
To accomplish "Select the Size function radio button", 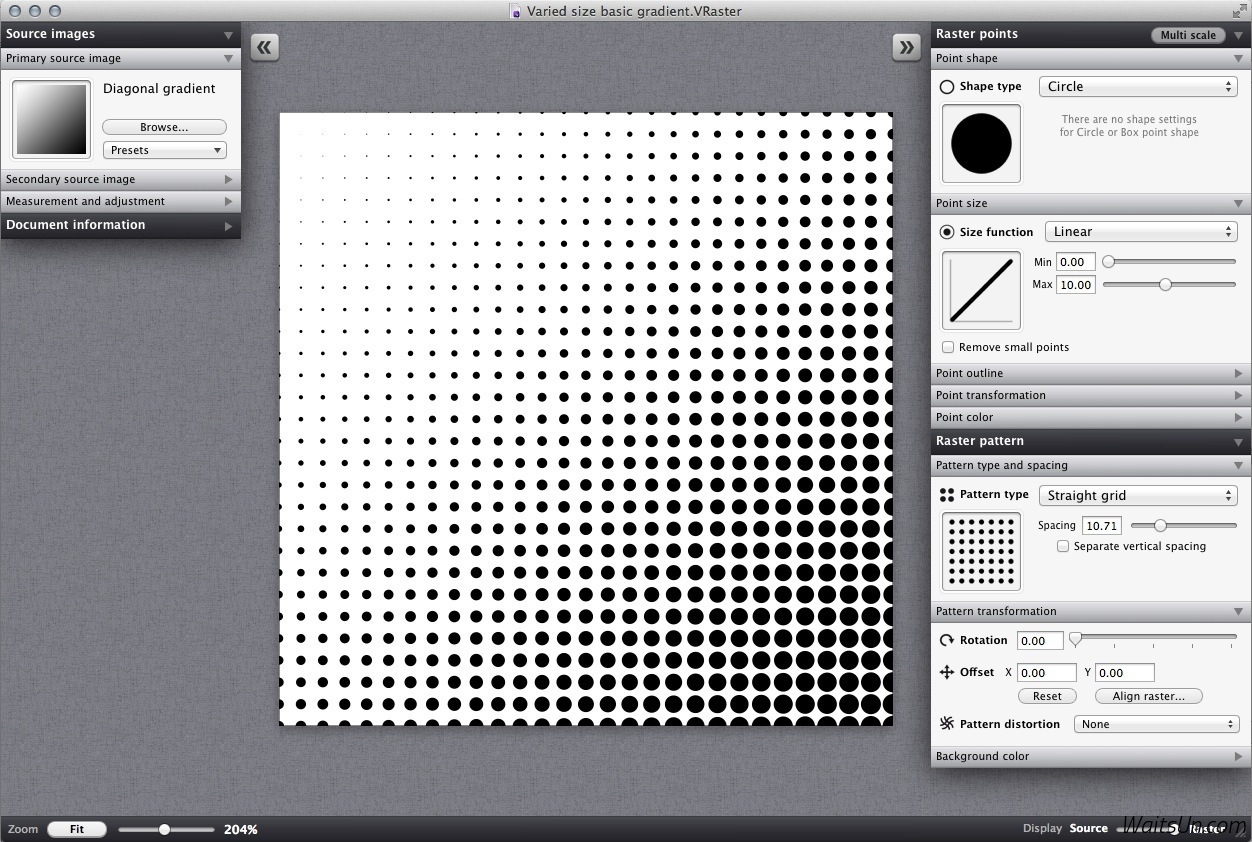I will 947,232.
